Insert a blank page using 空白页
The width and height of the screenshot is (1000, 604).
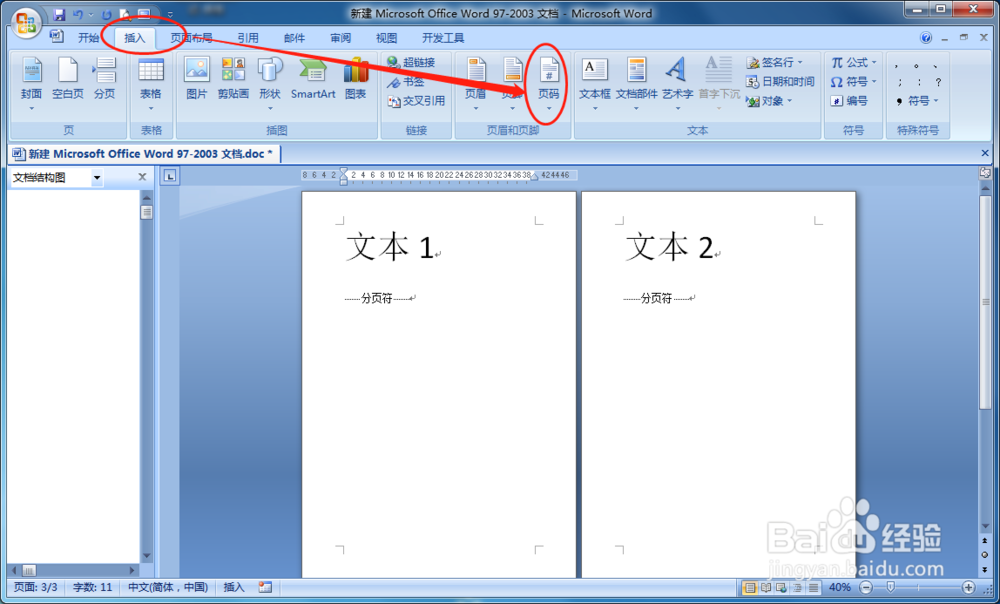(67, 80)
